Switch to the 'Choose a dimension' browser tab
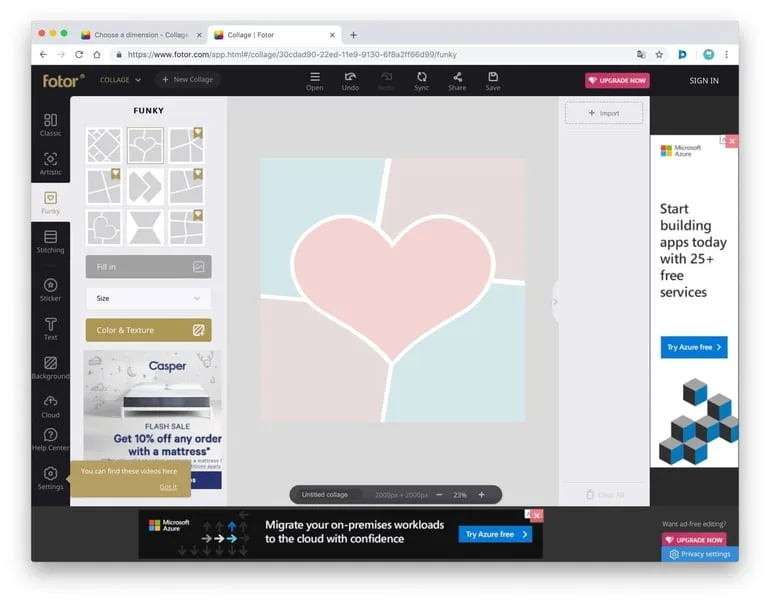The height and width of the screenshot is (603, 770). coord(138,35)
